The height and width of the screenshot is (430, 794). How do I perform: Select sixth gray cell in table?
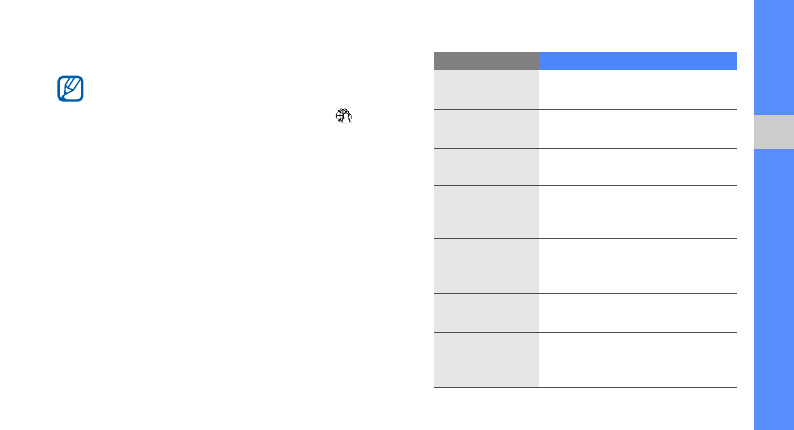486,313
